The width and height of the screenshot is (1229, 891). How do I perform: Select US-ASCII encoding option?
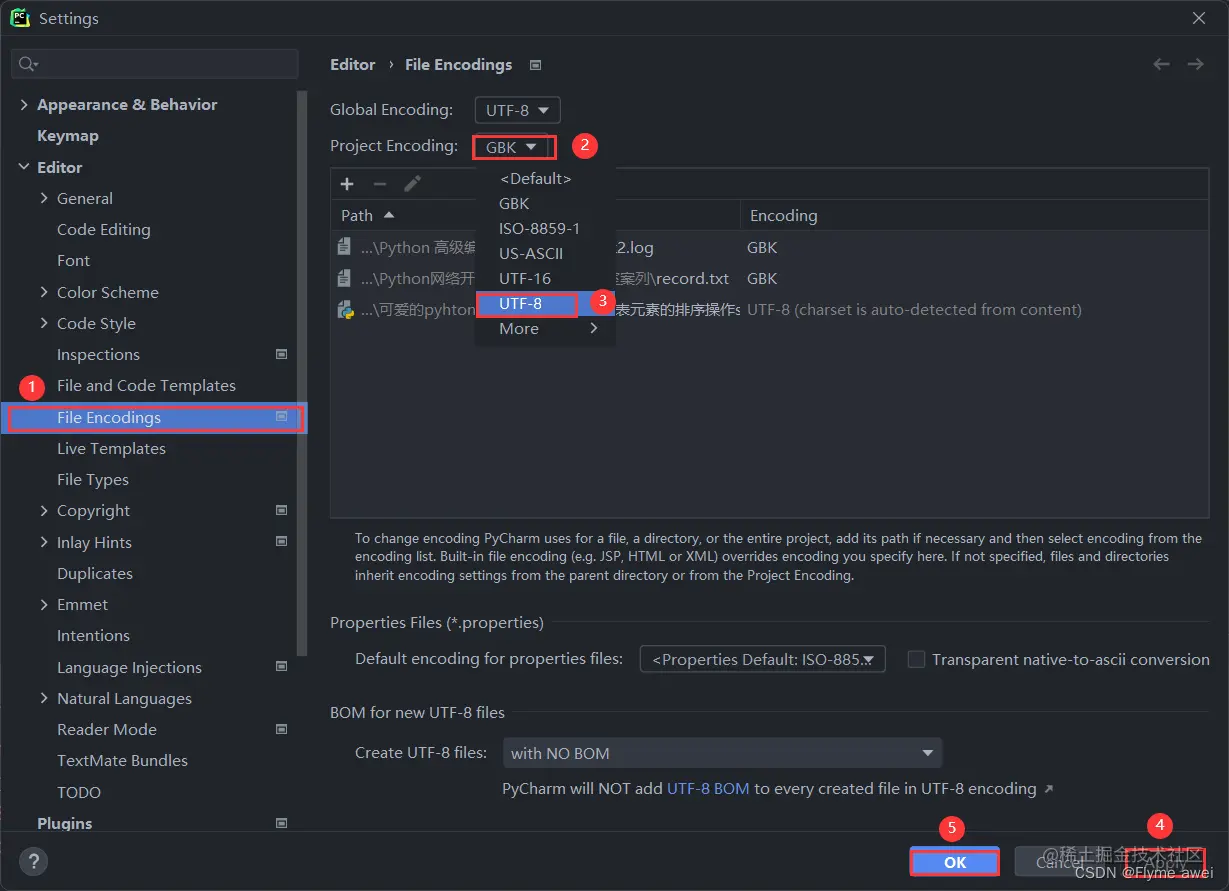545,253
